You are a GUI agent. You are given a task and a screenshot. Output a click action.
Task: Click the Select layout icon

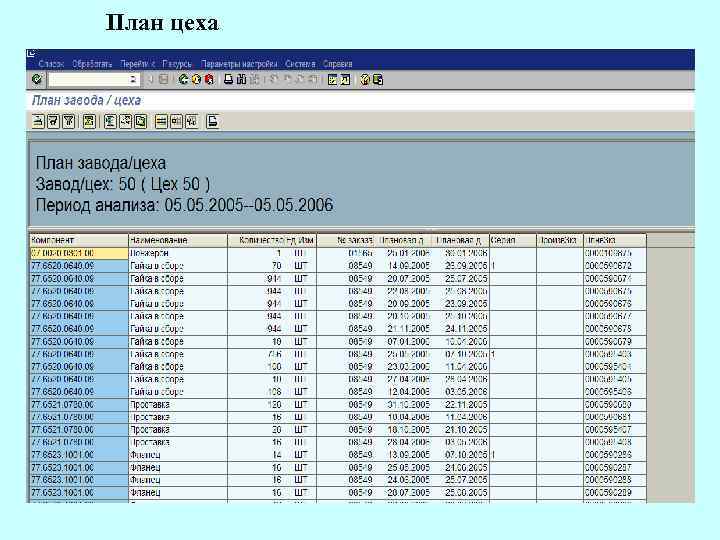tap(176, 121)
